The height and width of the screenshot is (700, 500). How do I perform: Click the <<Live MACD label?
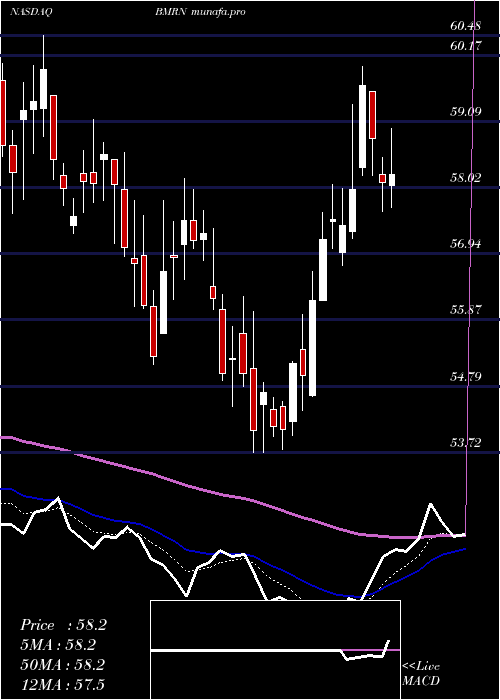(421, 674)
